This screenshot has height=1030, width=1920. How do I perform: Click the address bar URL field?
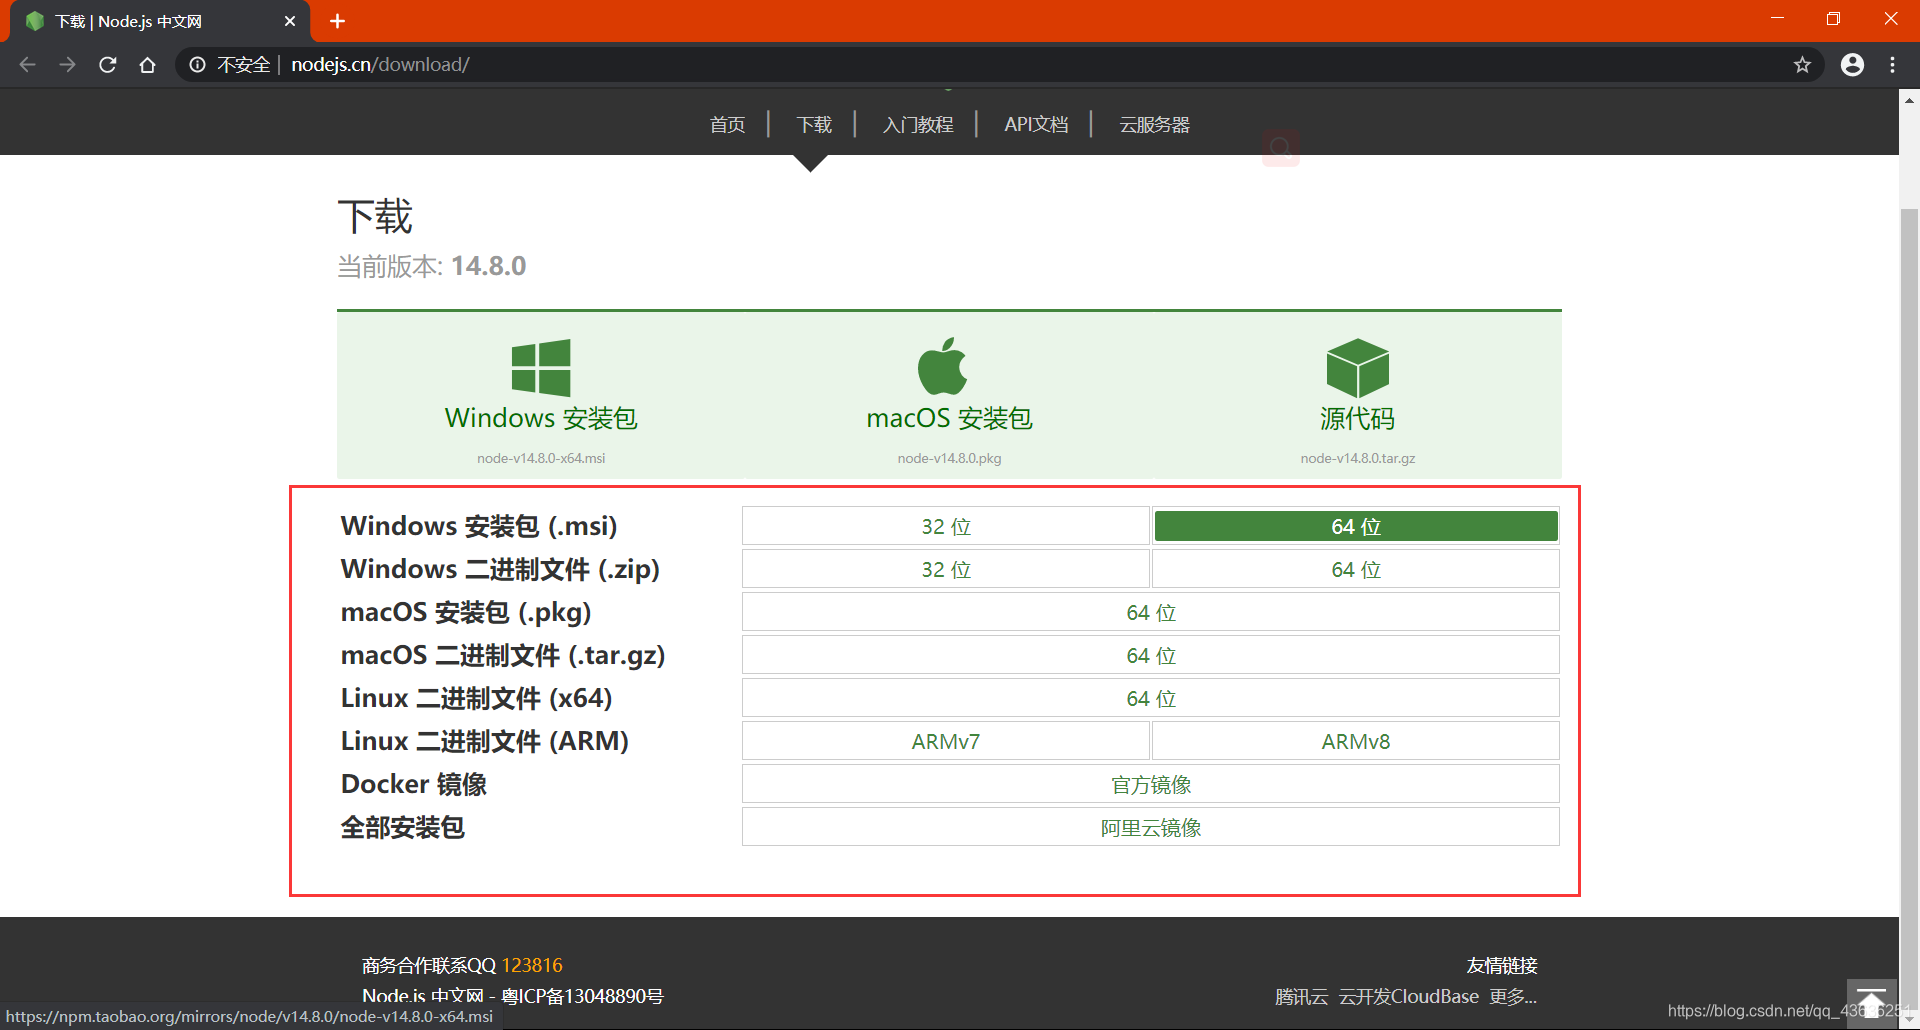pyautogui.click(x=1000, y=65)
